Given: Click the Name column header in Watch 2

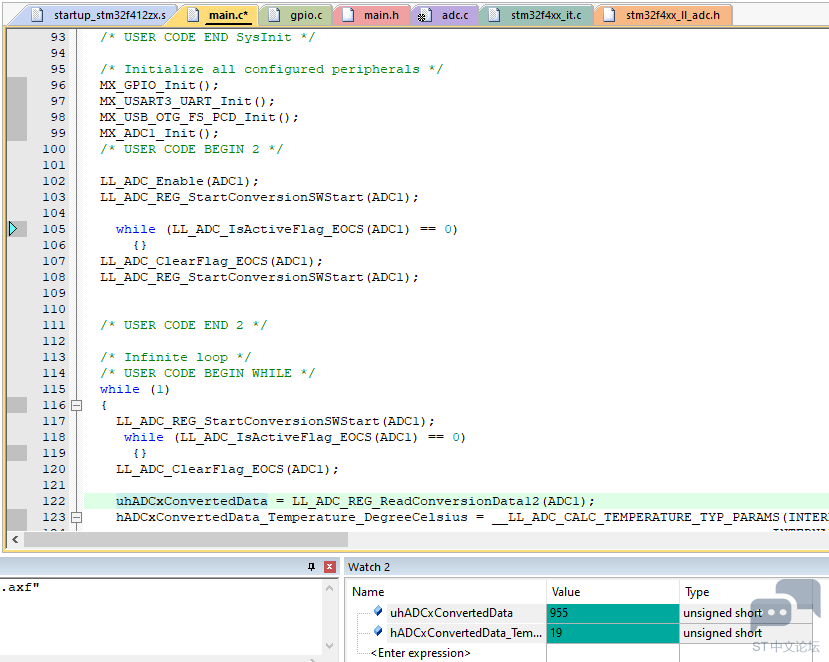Looking at the screenshot, I should (x=368, y=592).
